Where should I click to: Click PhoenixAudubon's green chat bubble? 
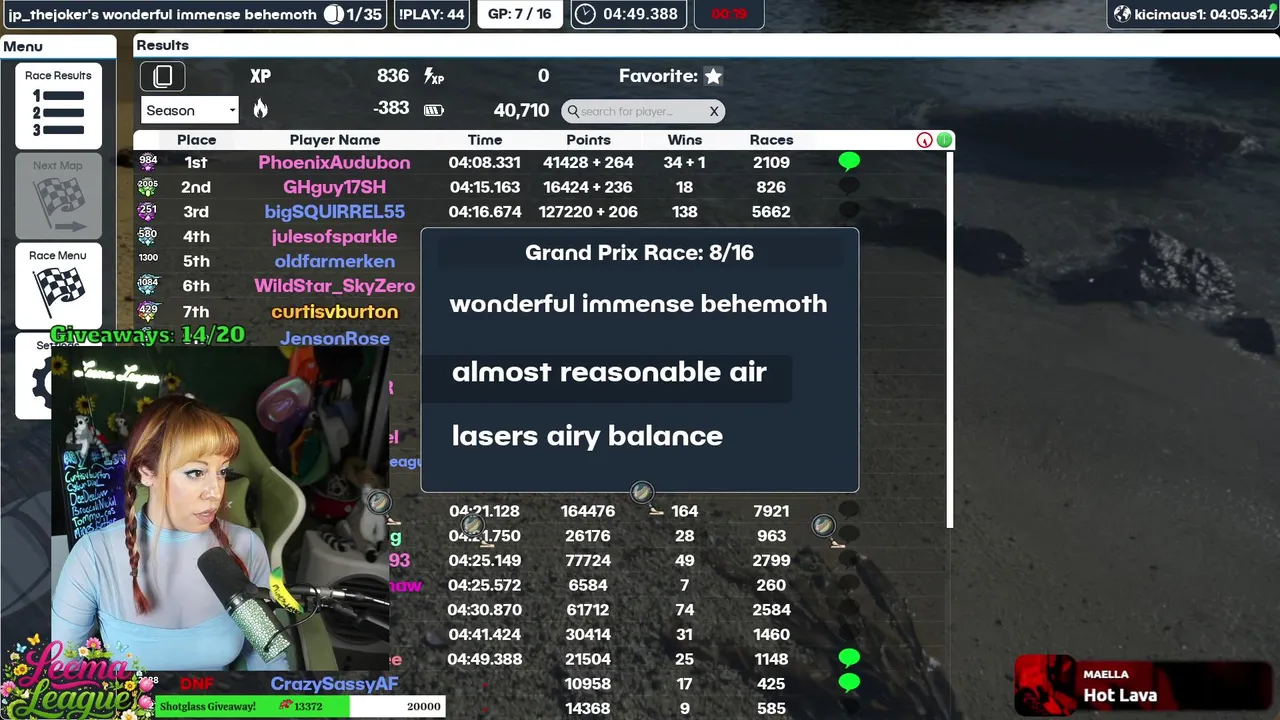[x=849, y=161]
